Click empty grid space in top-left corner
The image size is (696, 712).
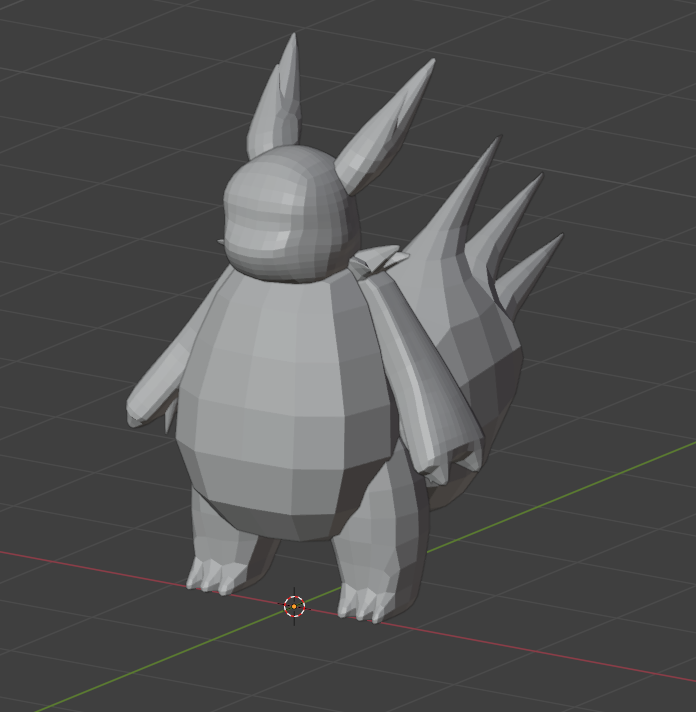pos(60,60)
